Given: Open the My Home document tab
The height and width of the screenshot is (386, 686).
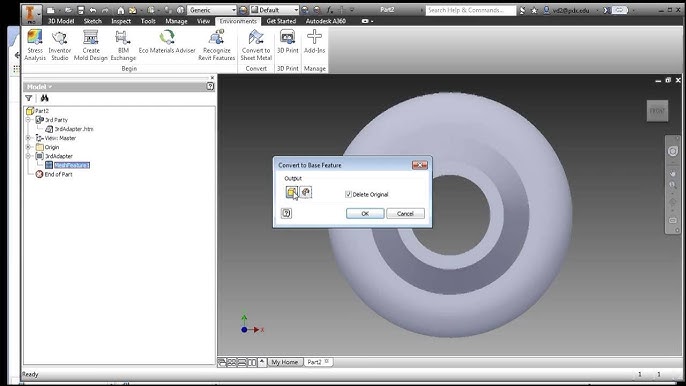Looking at the screenshot, I should click(284, 362).
